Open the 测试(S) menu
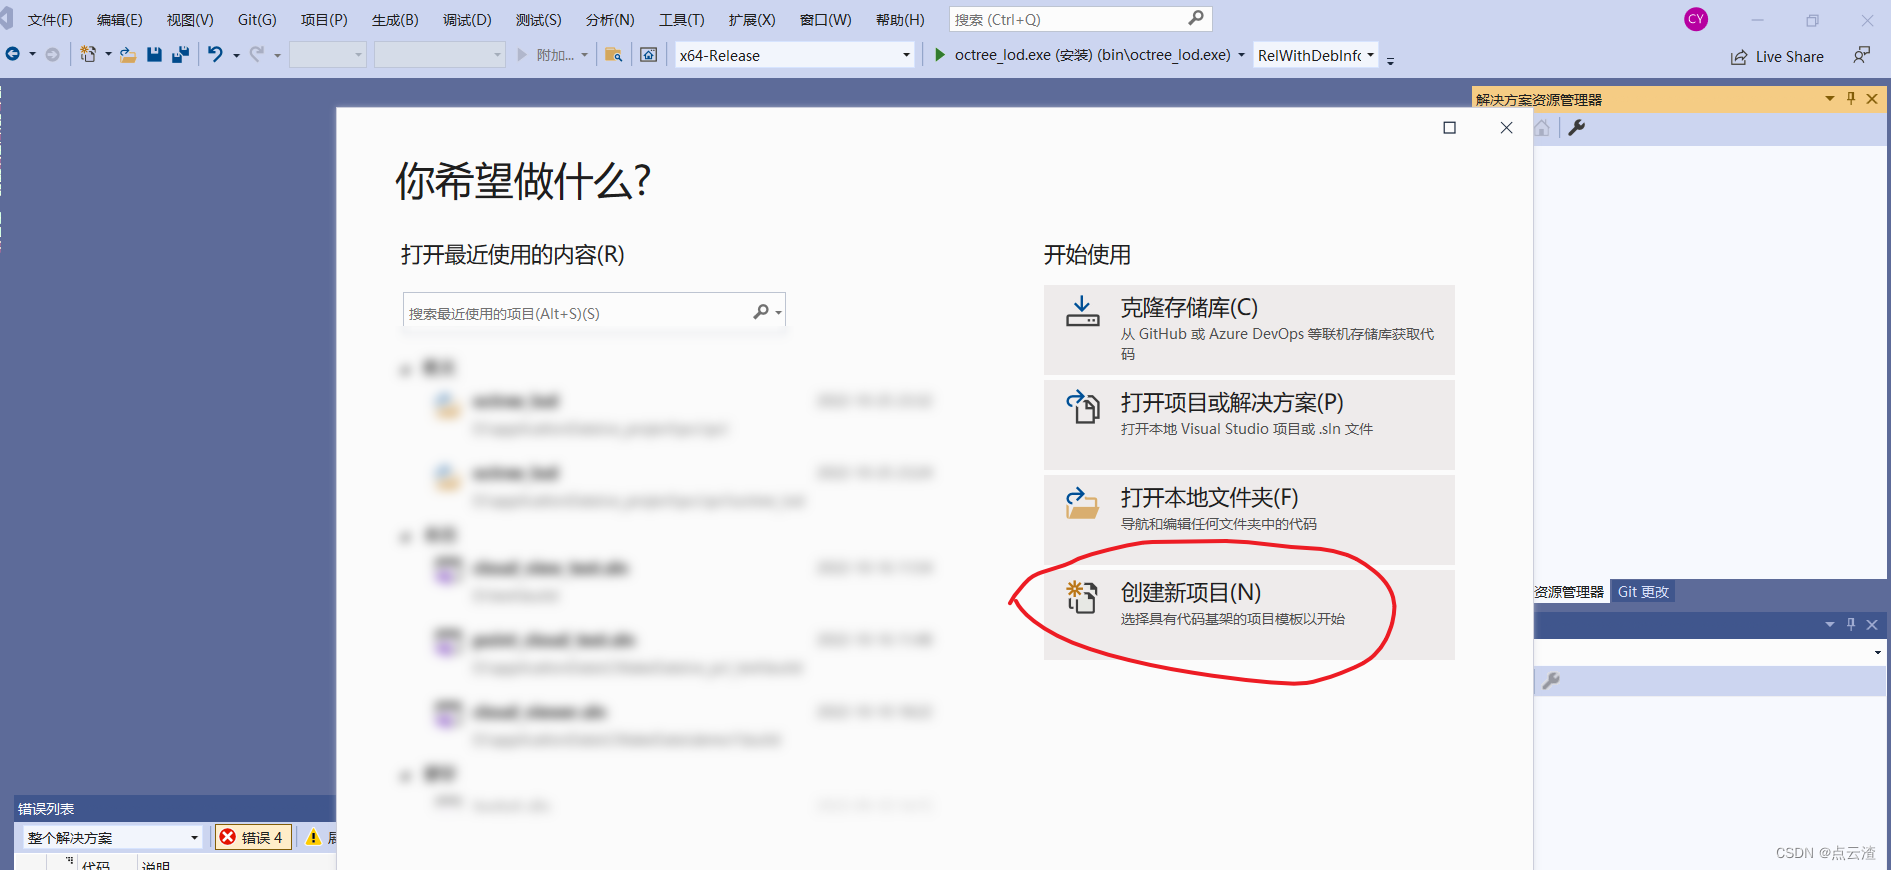 click(x=539, y=20)
